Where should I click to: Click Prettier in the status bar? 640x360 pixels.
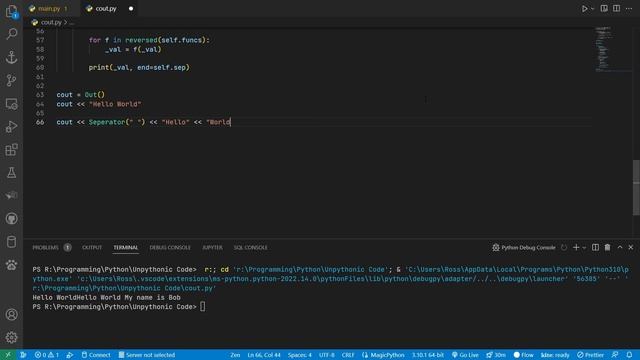[x=590, y=355]
